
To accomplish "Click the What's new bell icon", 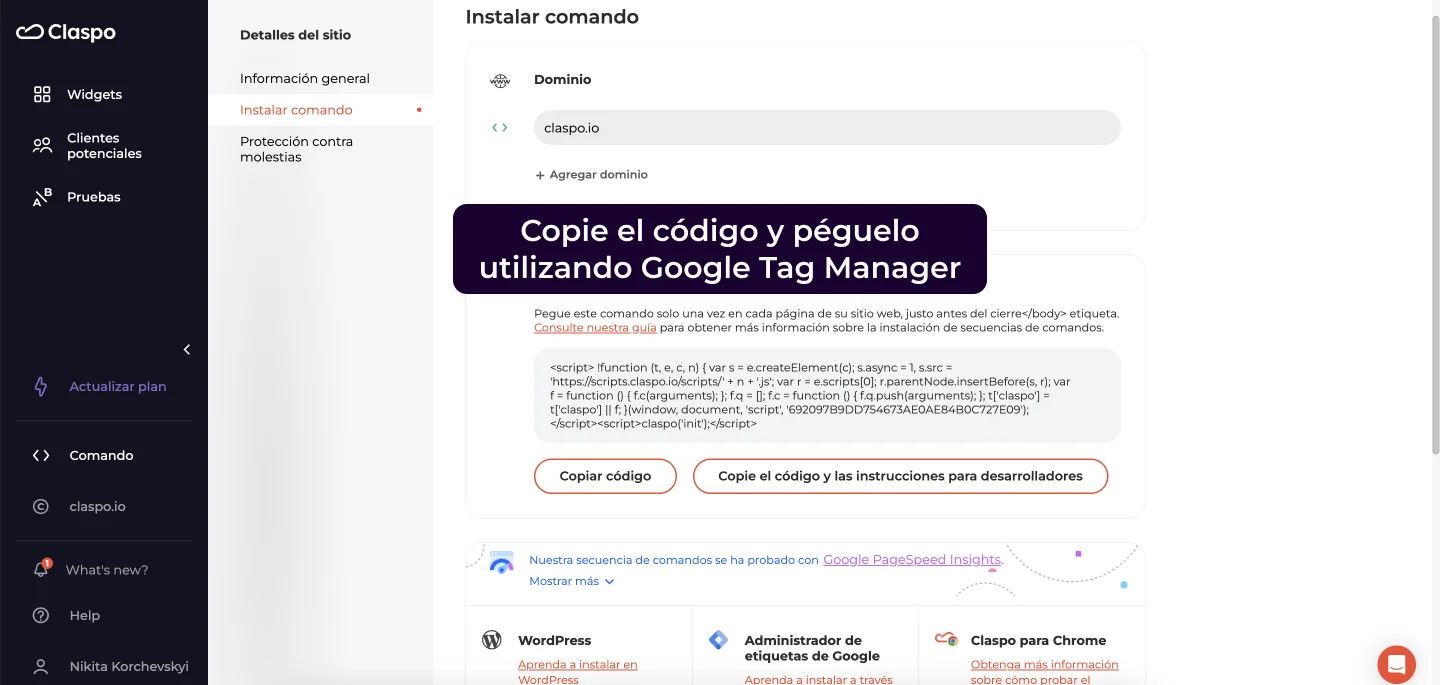I will [x=41, y=569].
